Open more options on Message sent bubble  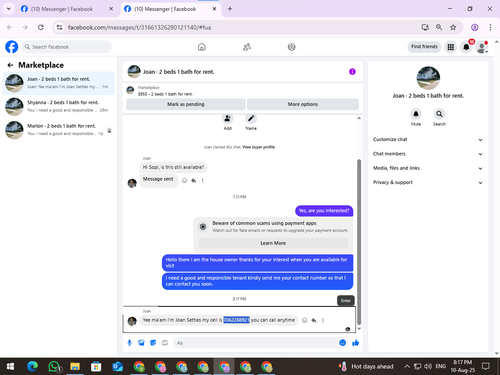coord(203,181)
